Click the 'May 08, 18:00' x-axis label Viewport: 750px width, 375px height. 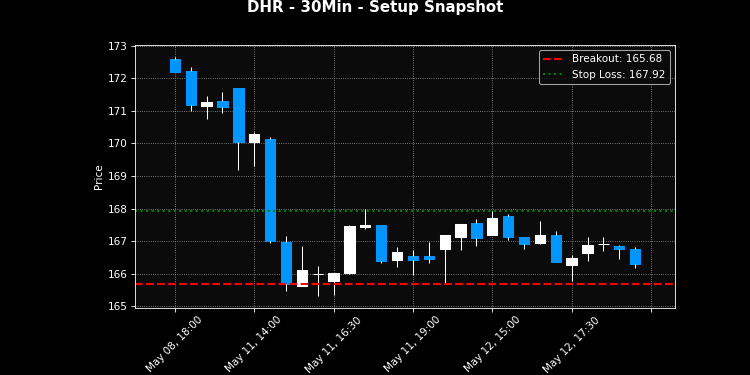pyautogui.click(x=173, y=344)
